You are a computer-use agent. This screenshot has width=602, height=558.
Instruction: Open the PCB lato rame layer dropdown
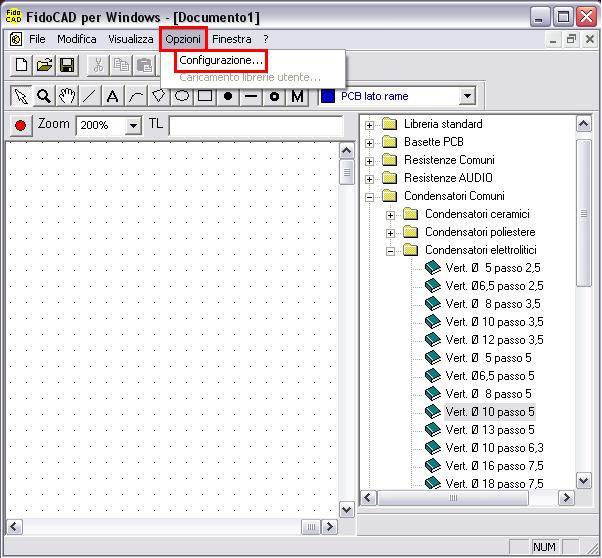[x=467, y=96]
